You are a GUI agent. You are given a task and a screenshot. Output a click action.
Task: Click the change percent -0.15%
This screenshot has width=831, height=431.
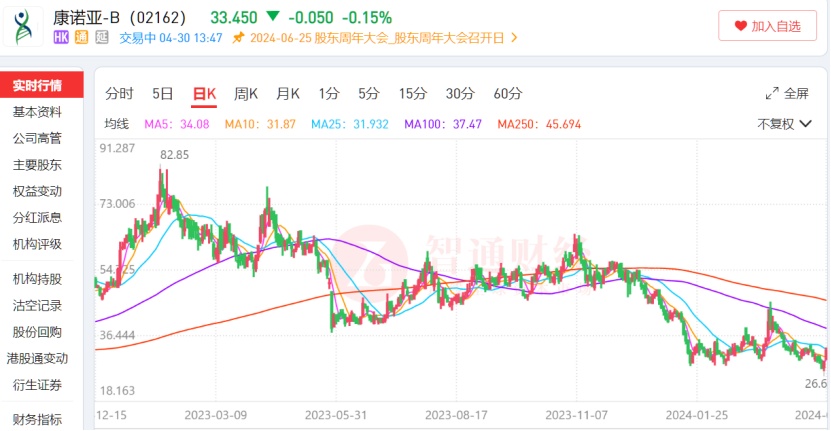[367, 17]
